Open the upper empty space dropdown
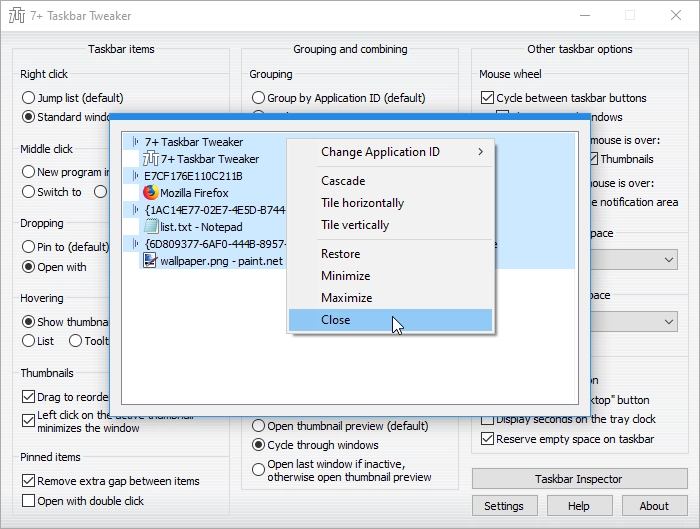Screen dimensions: 700x529 [x=634, y=260]
